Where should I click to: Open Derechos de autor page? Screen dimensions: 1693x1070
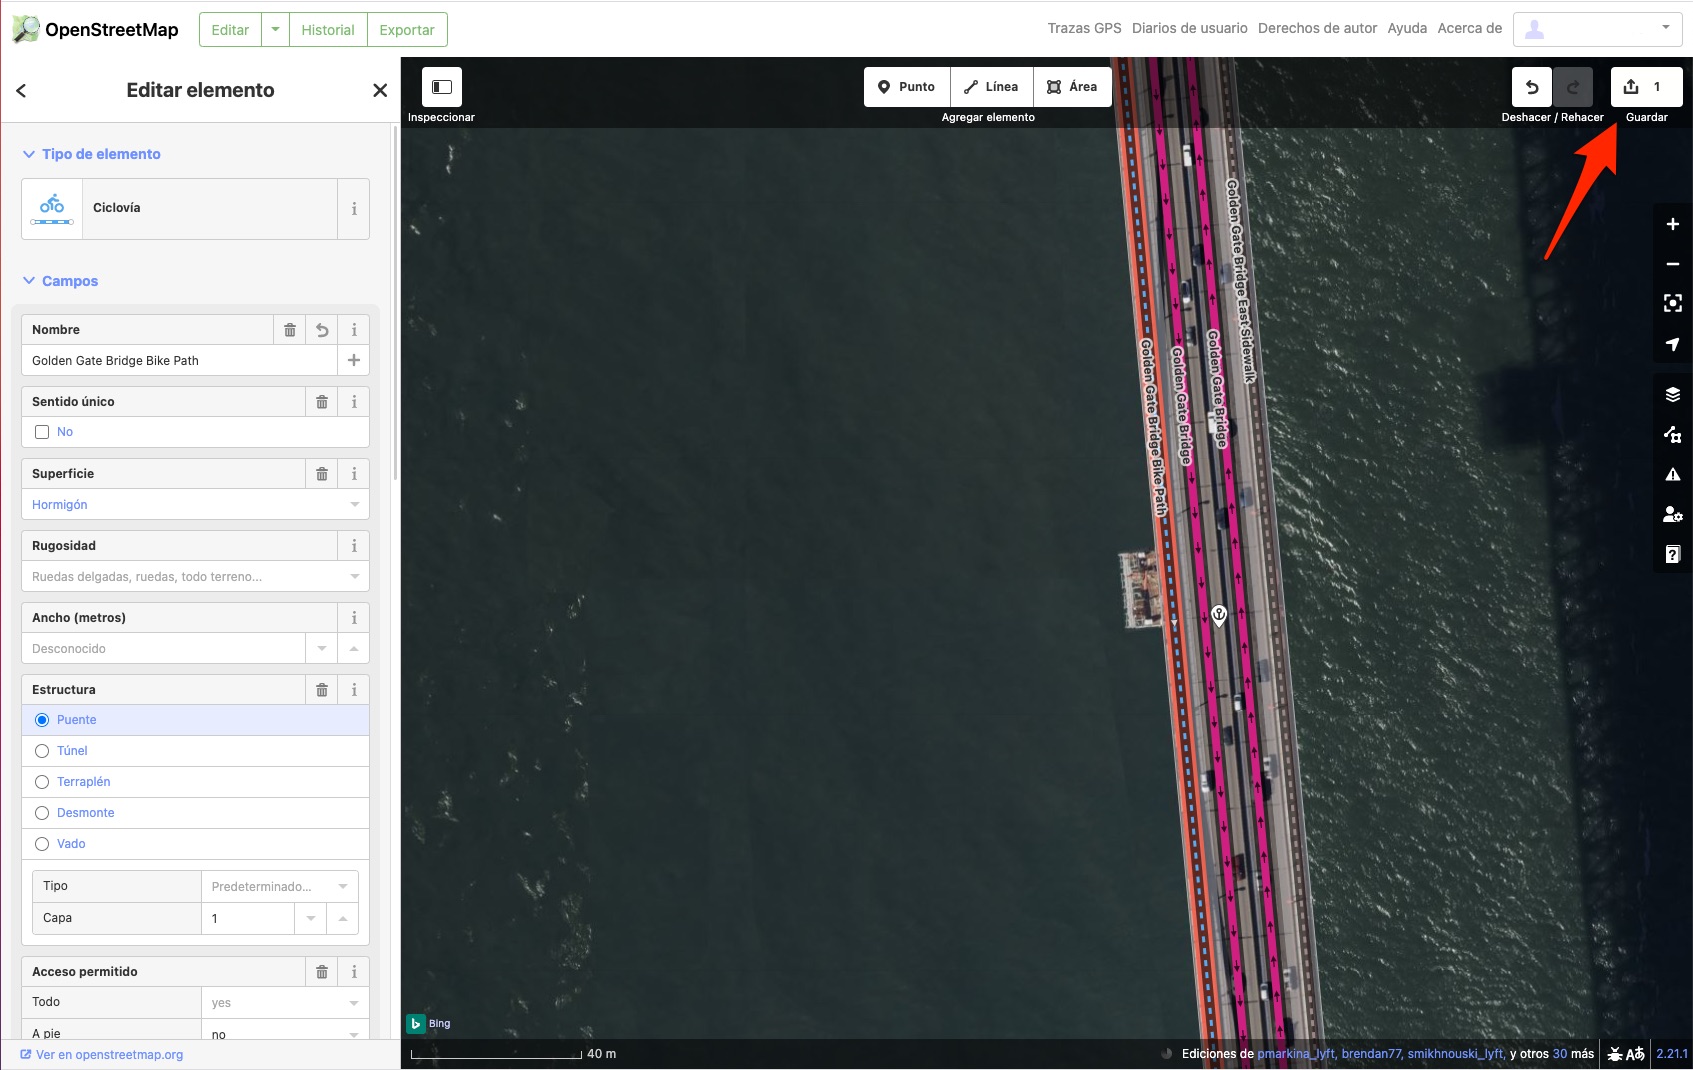[x=1317, y=28]
